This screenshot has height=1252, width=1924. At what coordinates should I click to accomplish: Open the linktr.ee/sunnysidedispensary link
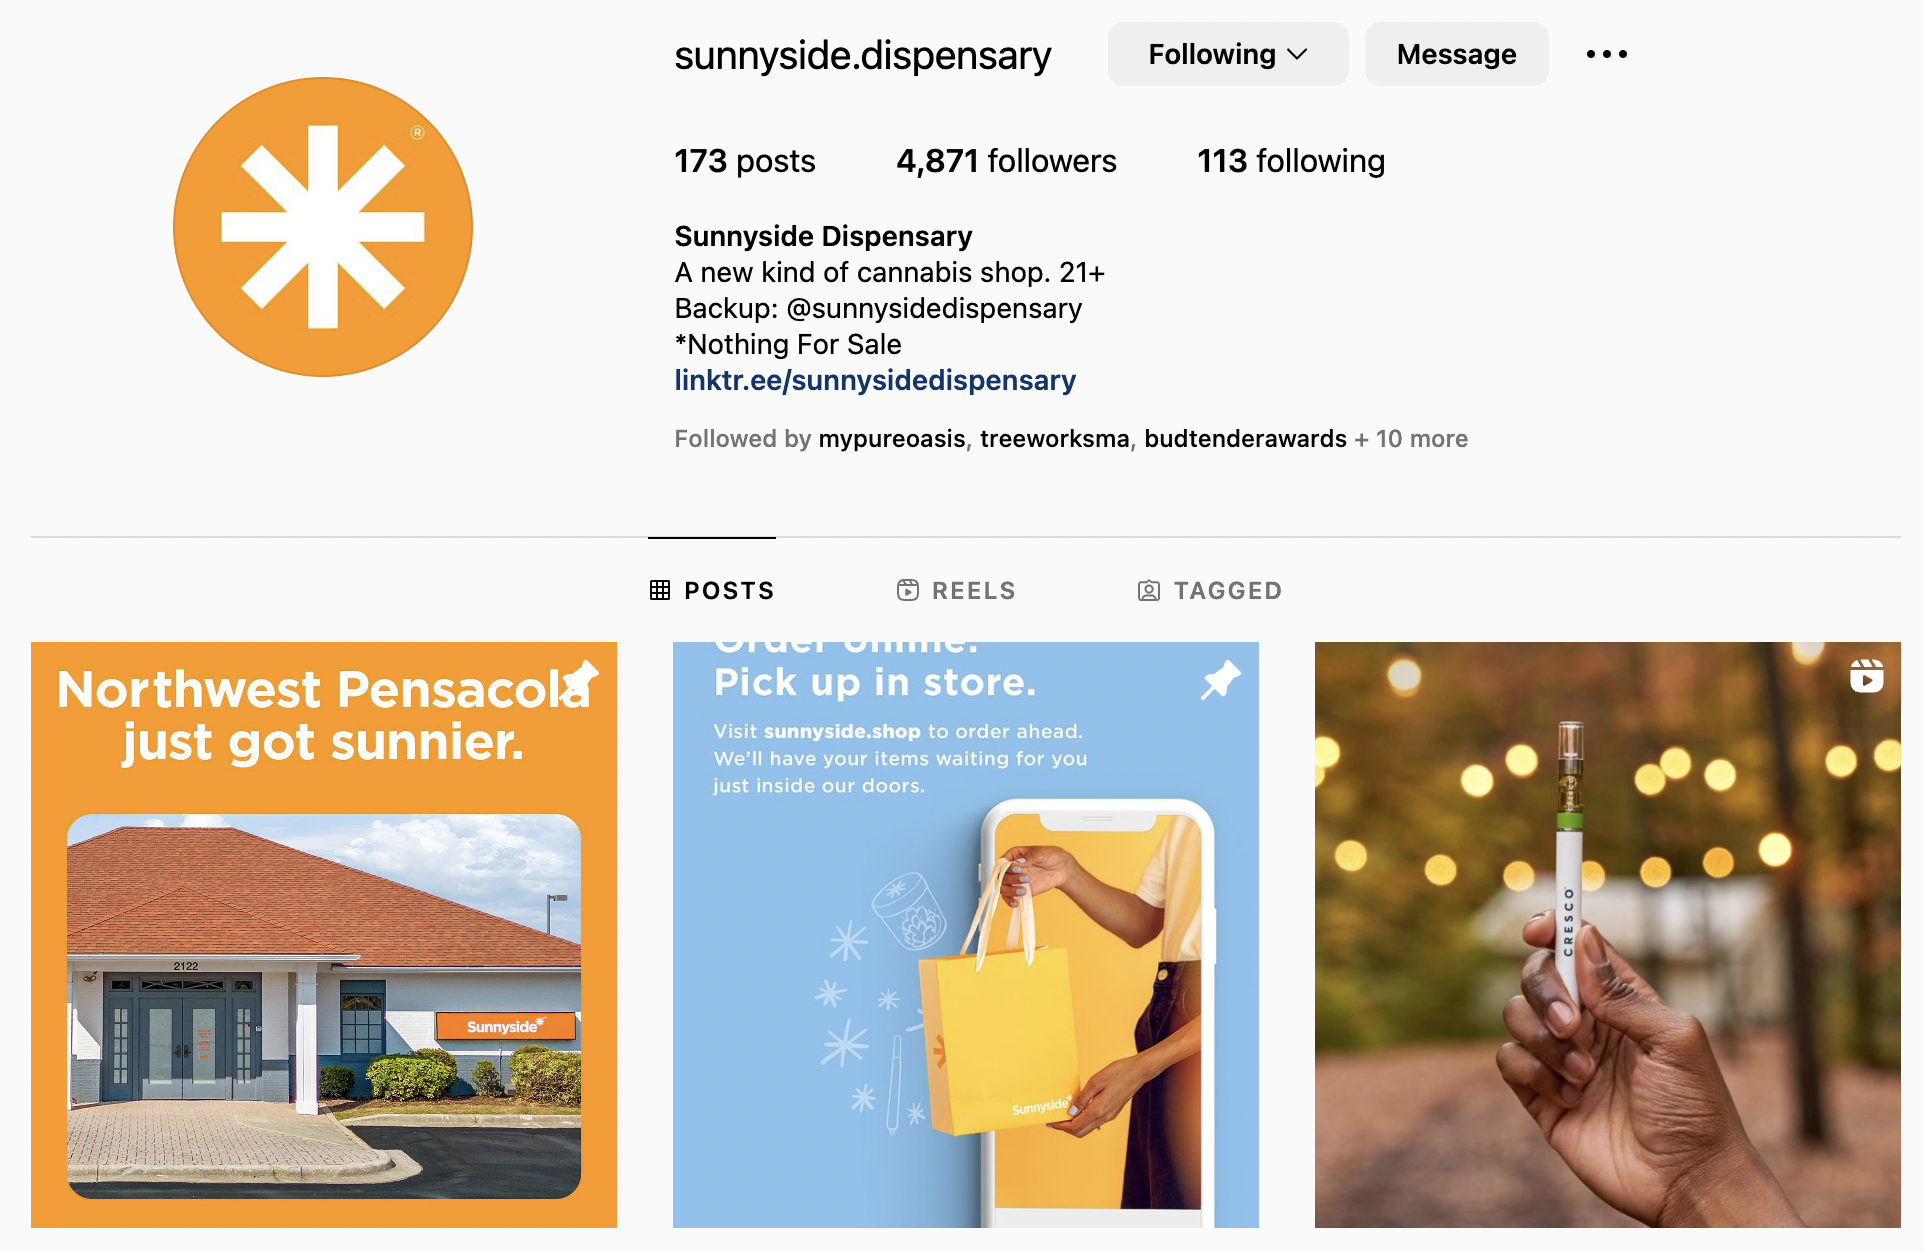pos(875,380)
